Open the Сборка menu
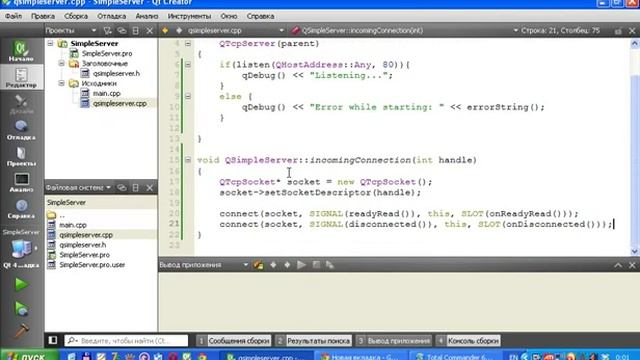 click(x=76, y=16)
